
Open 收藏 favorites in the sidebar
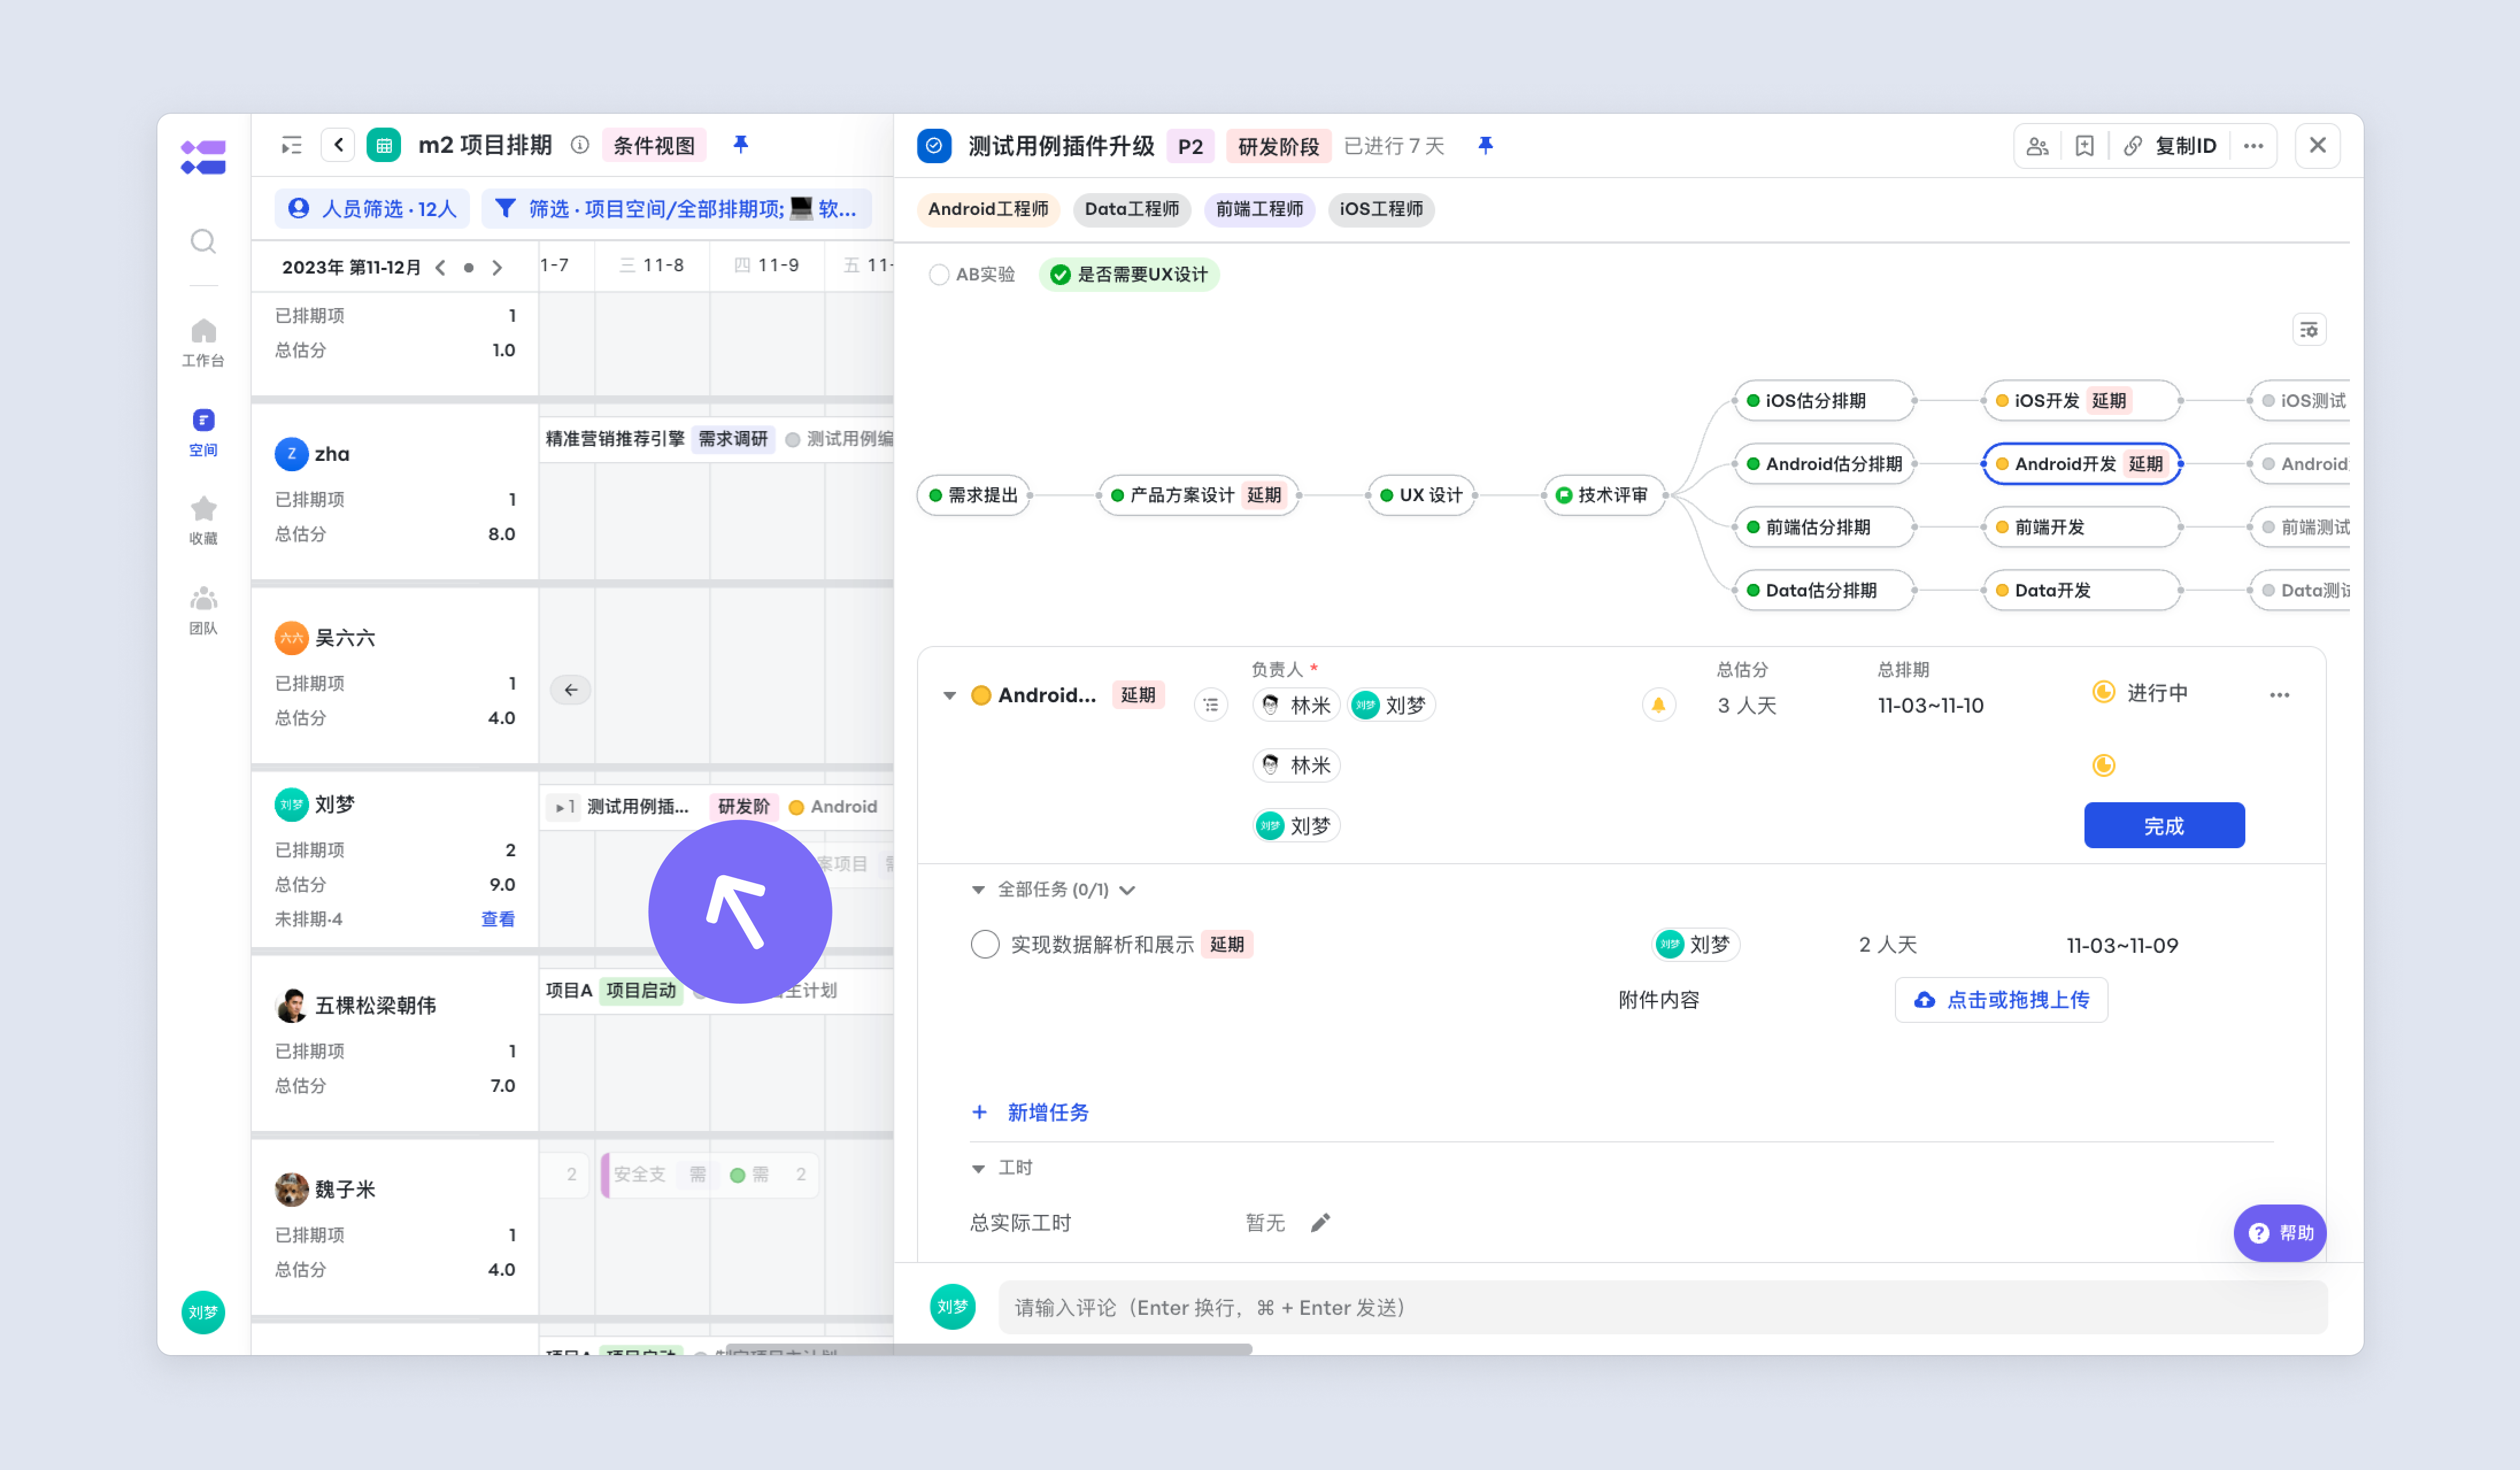pyautogui.click(x=203, y=520)
